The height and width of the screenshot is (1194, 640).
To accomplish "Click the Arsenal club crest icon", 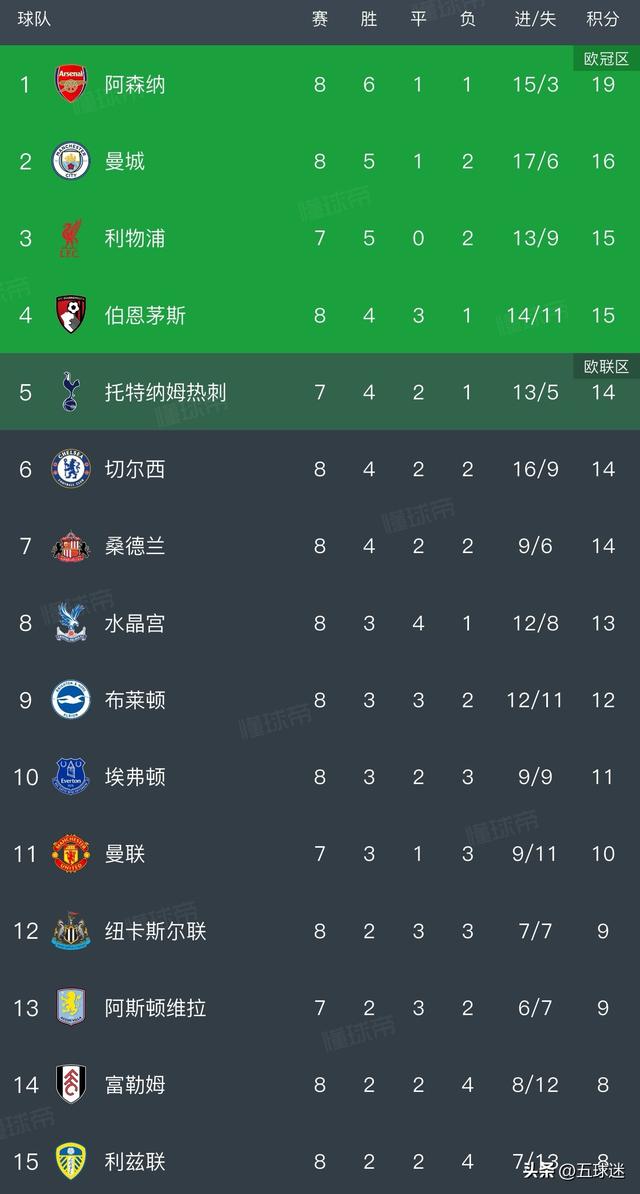I will point(71,84).
